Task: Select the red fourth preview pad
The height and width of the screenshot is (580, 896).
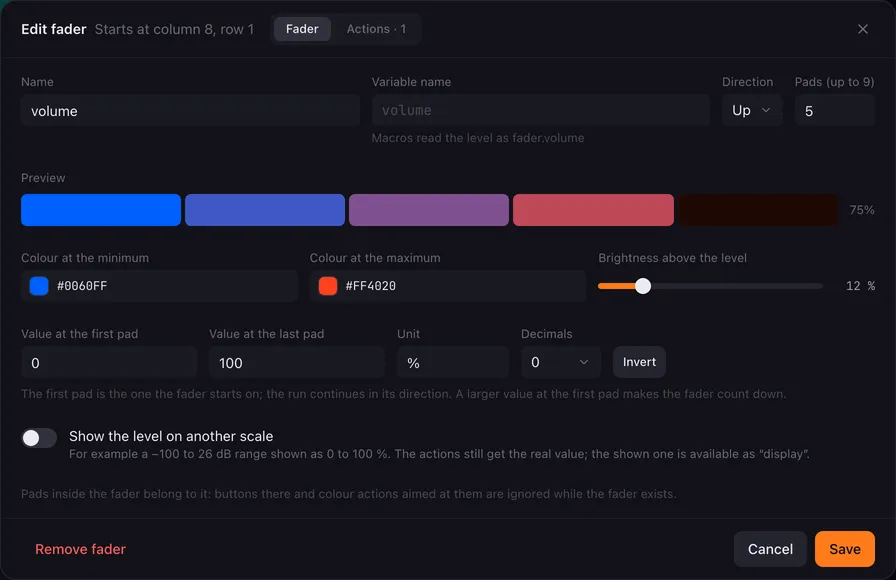Action: pos(593,210)
